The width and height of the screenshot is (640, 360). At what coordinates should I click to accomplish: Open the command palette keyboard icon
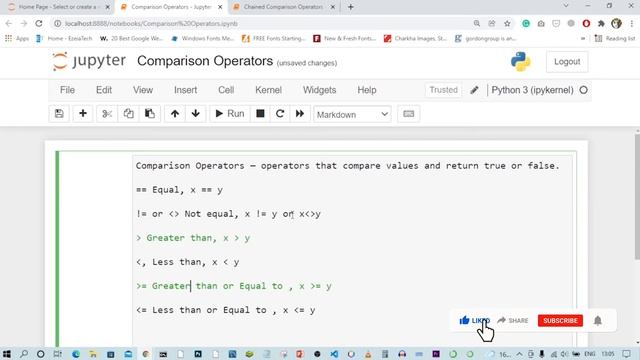(409, 114)
